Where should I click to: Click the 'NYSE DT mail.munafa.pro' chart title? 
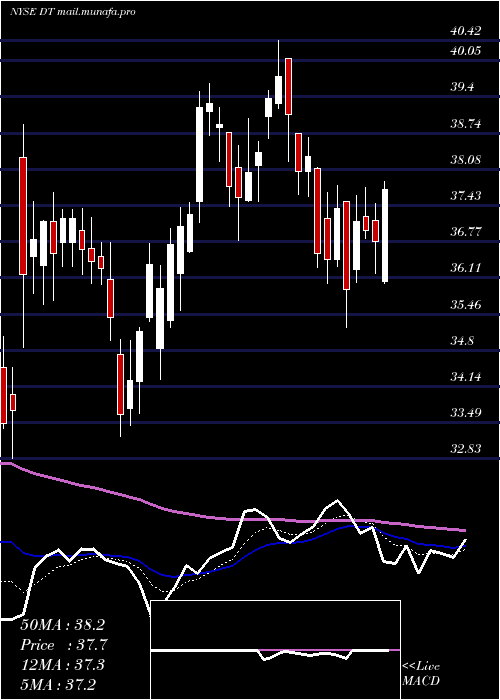point(72,12)
